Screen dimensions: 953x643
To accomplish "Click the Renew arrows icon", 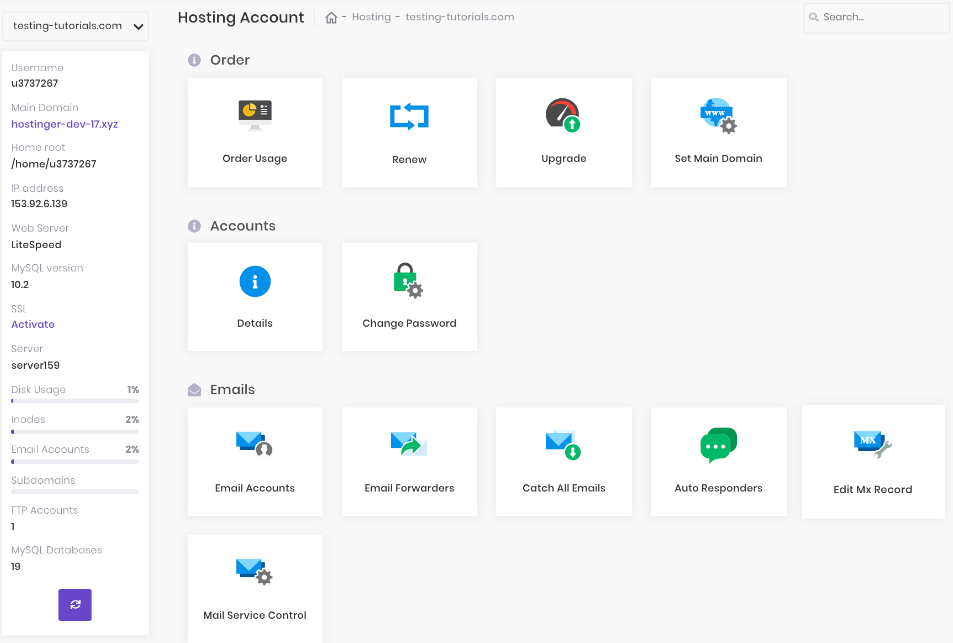I will click(409, 117).
